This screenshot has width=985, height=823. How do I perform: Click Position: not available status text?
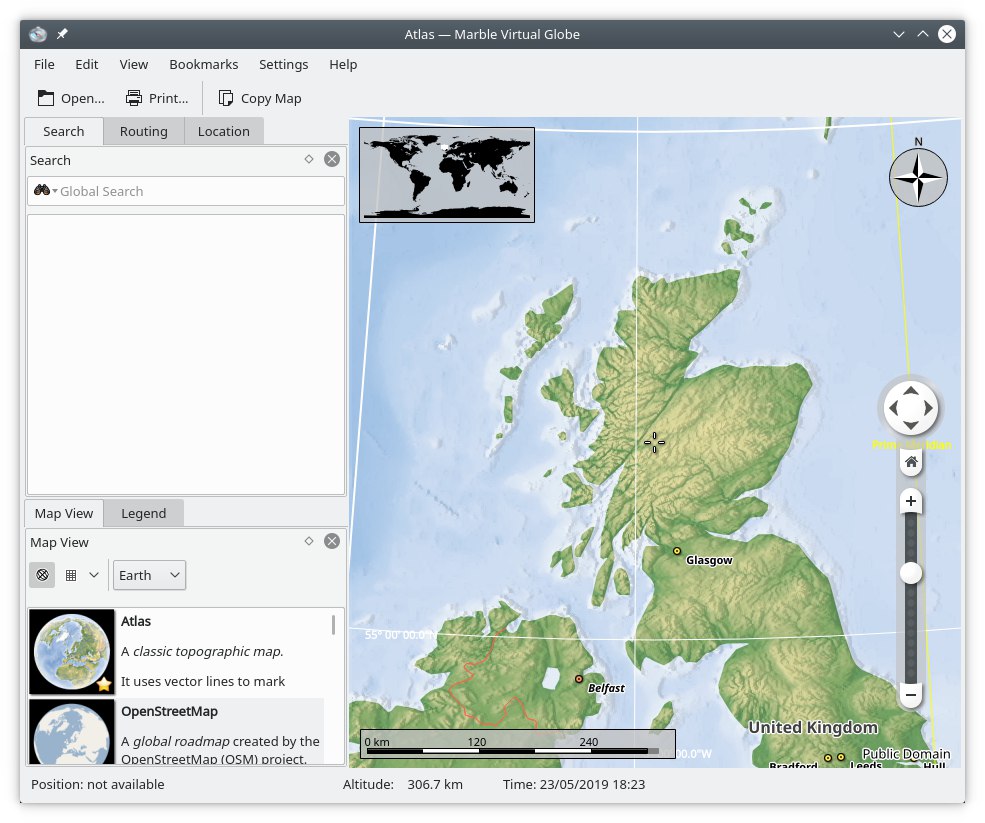97,784
